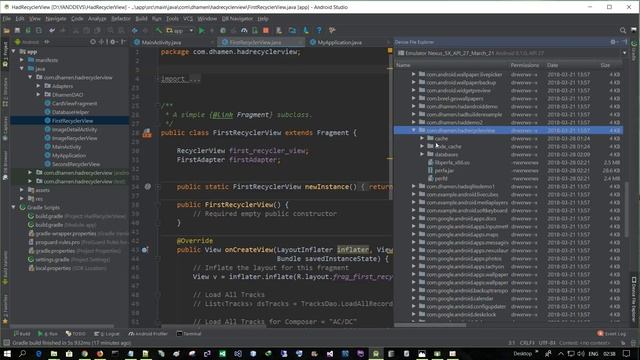Screen dimensions: 640x360
Task: Click the Search Everywhere magnifier icon
Action: point(622,30)
